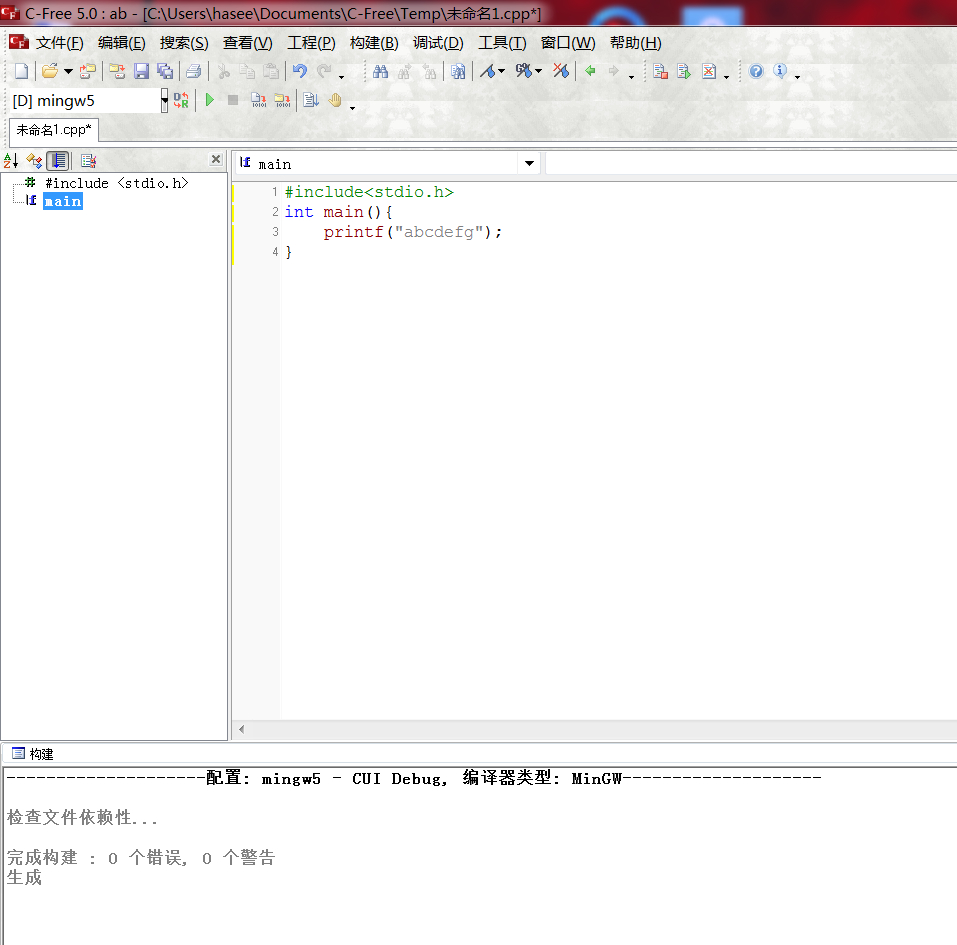
Task: Click the document with red X icon
Action: click(709, 71)
